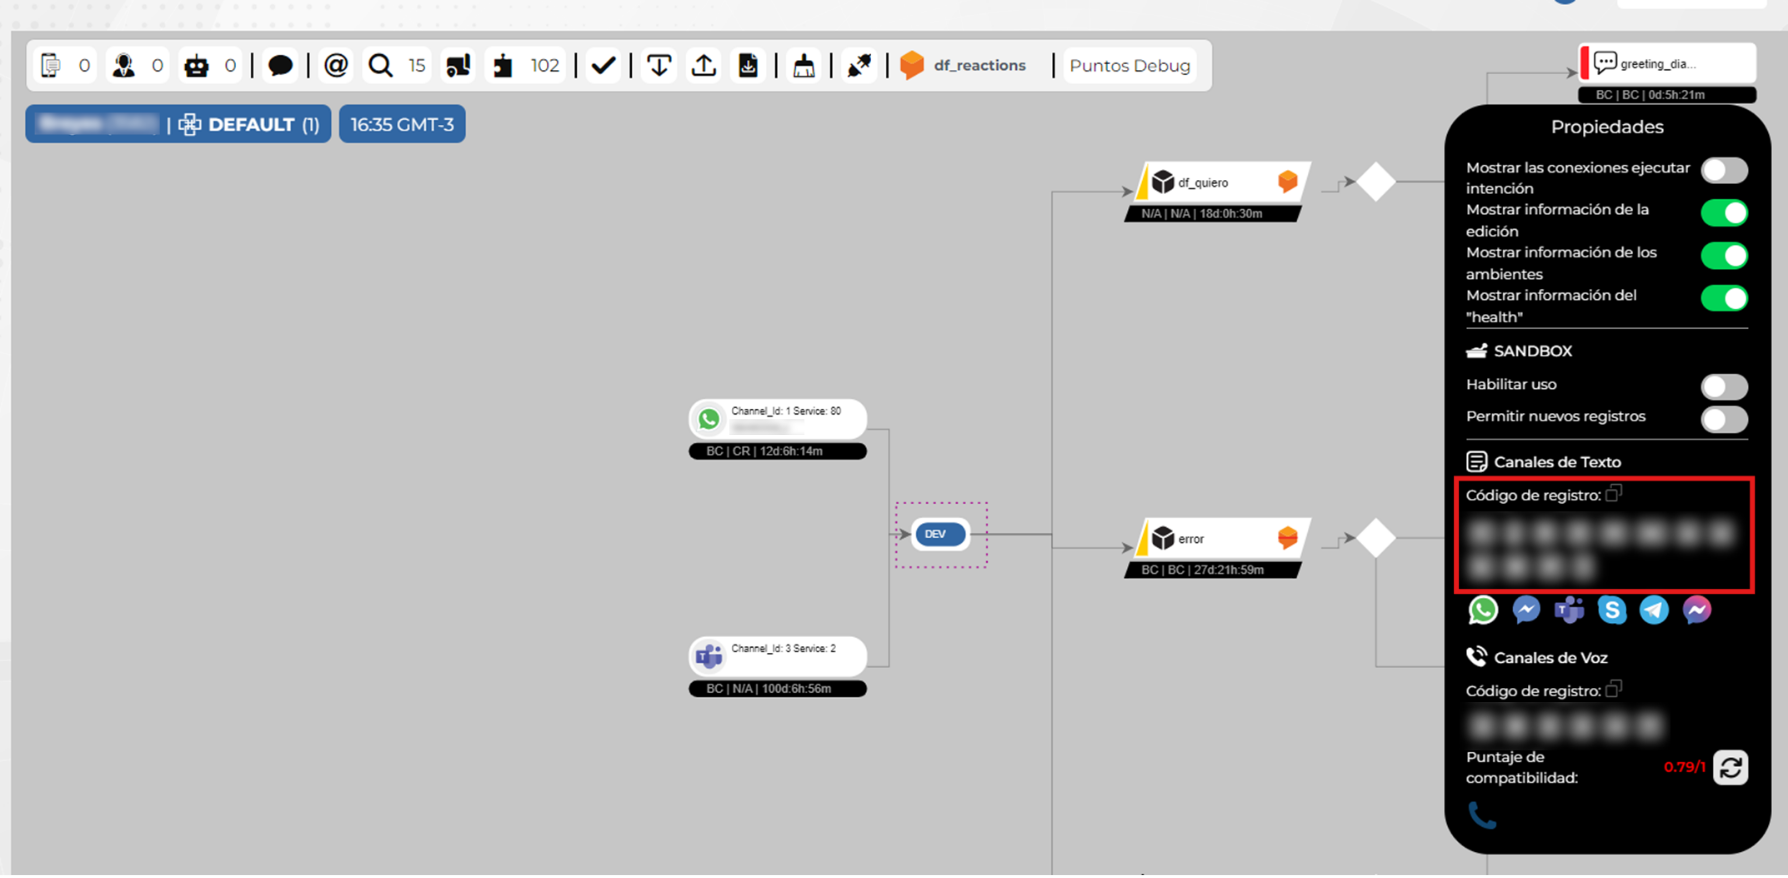Screen dimensions: 1788x878
Task: Click the robot bot icon
Action: tap(197, 66)
